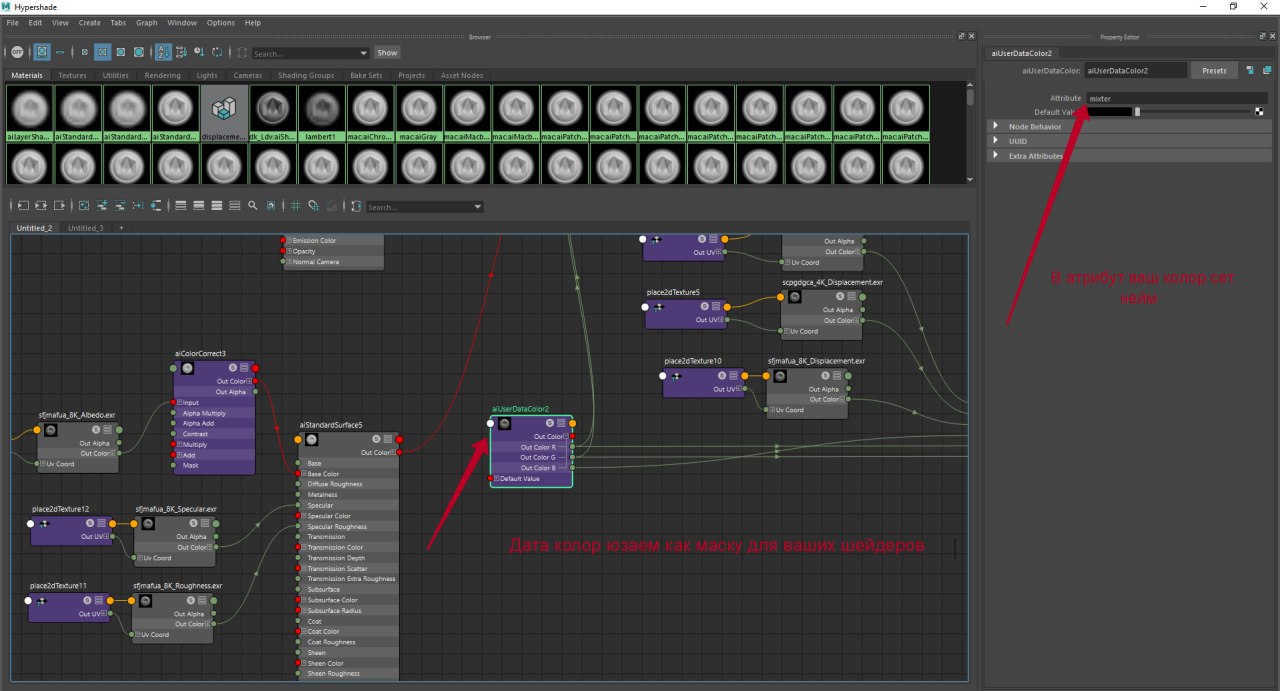Click the select input connection icon in Property Editor
The width and height of the screenshot is (1280, 691).
coord(1251,71)
